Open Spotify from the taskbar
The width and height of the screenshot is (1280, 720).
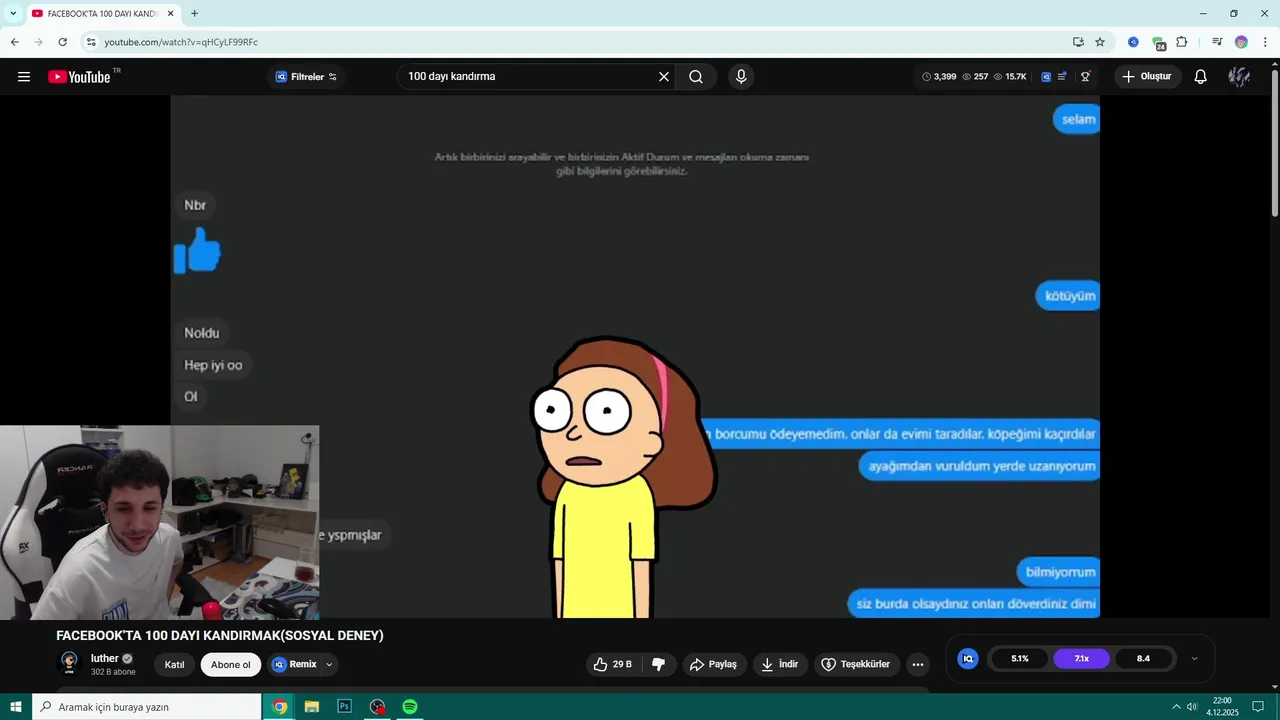[410, 707]
